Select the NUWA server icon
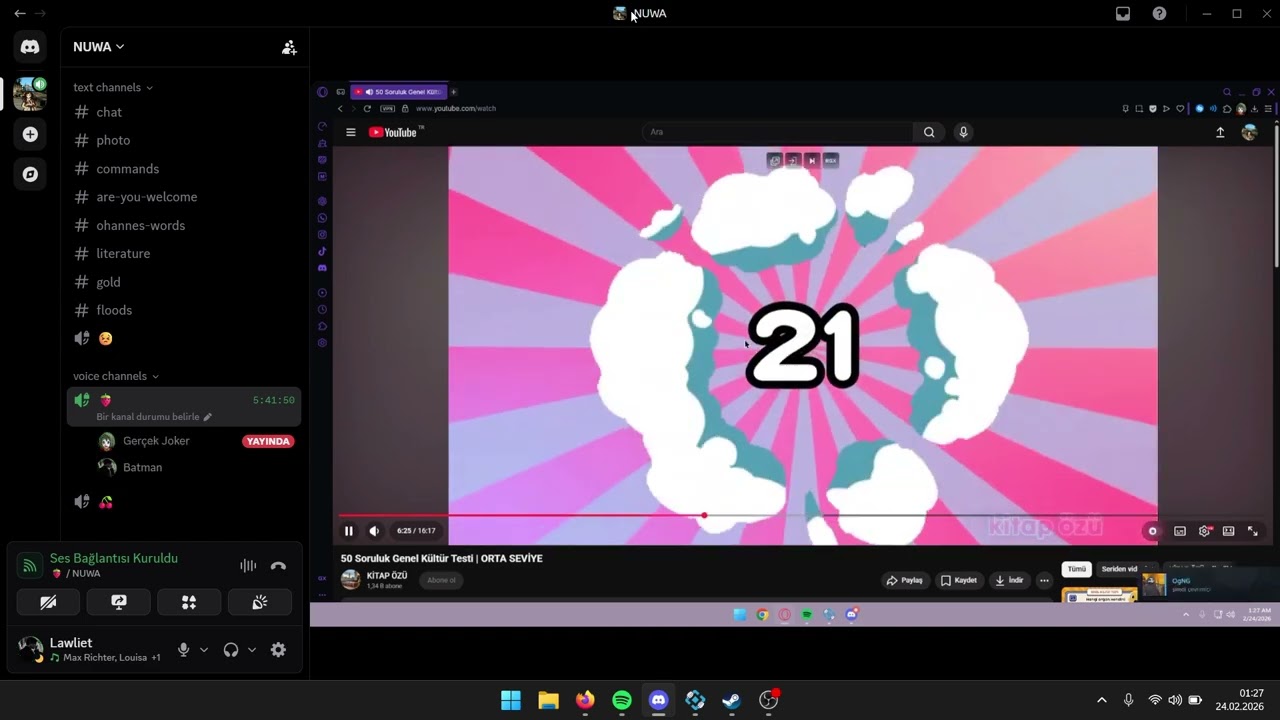Viewport: 1280px width, 720px height. 30,93
